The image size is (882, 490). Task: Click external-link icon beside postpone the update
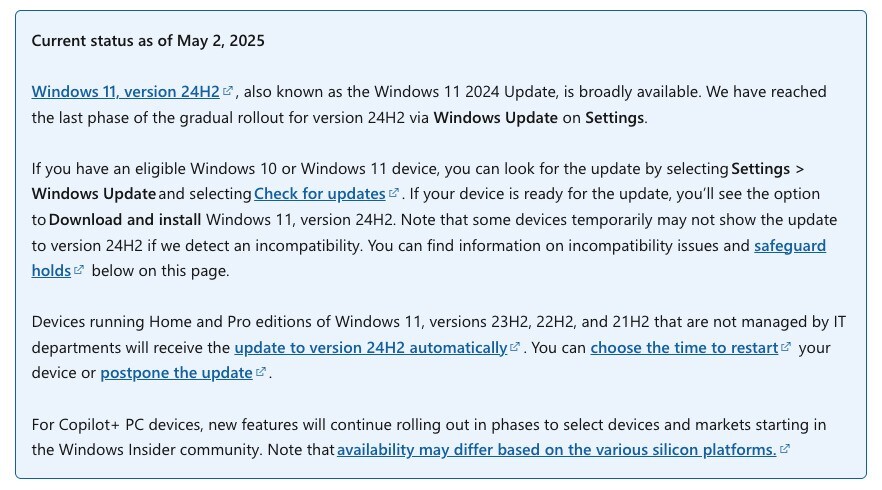(260, 372)
